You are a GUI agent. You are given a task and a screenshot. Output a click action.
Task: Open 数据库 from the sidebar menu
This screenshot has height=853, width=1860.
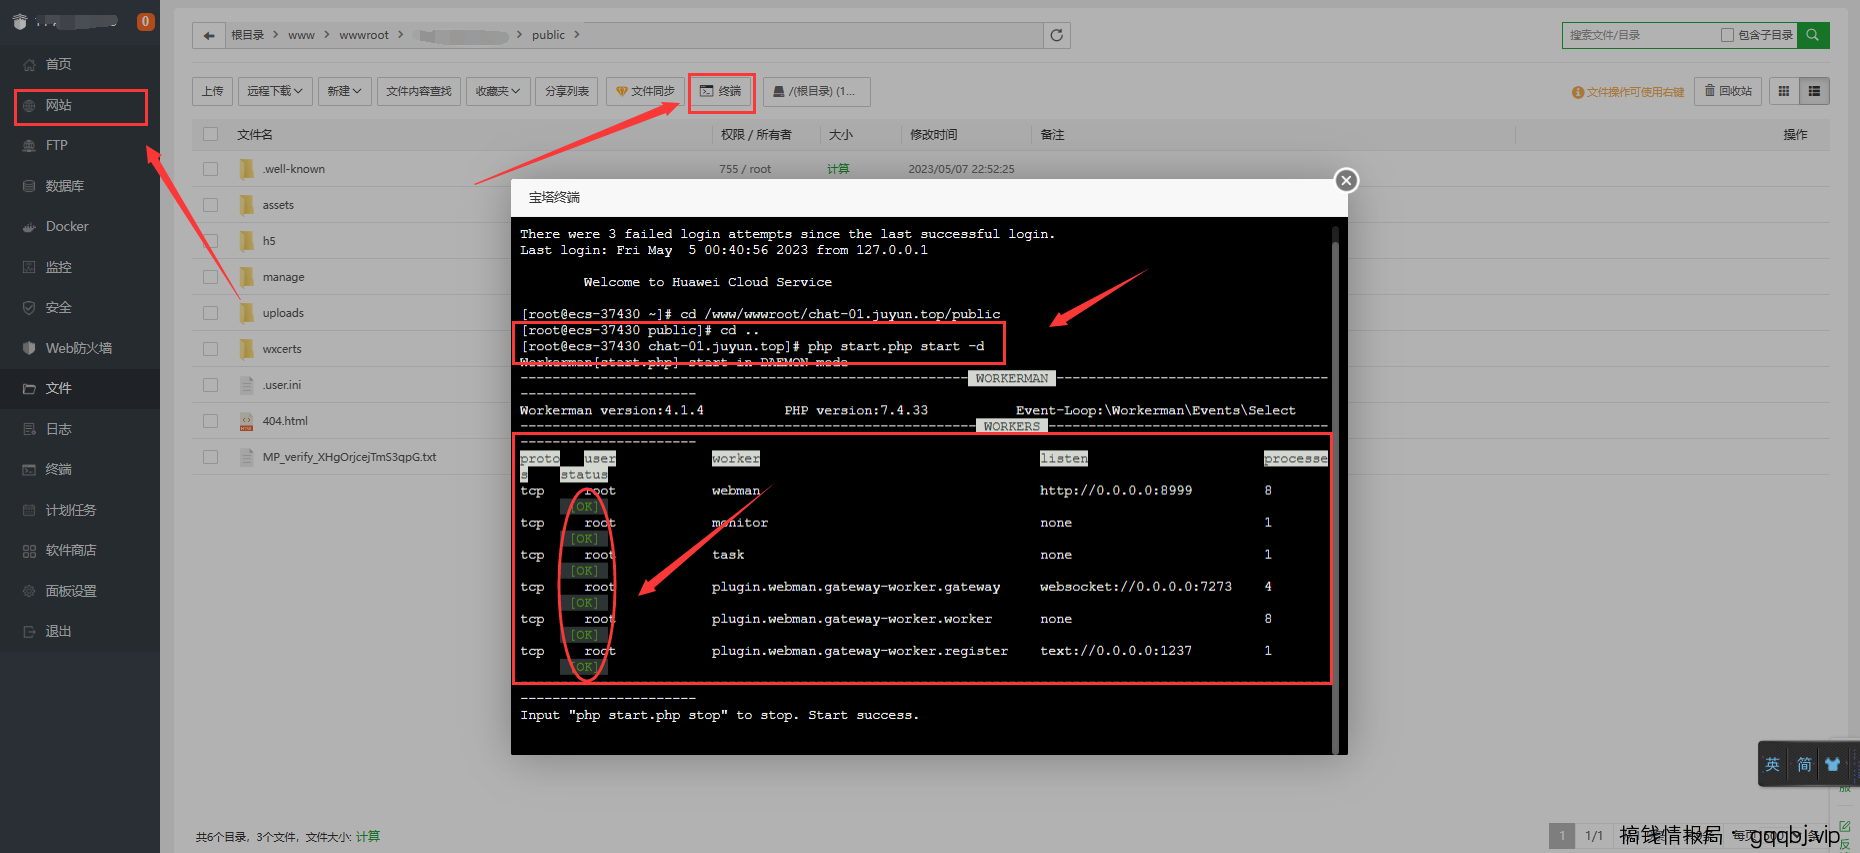click(64, 186)
